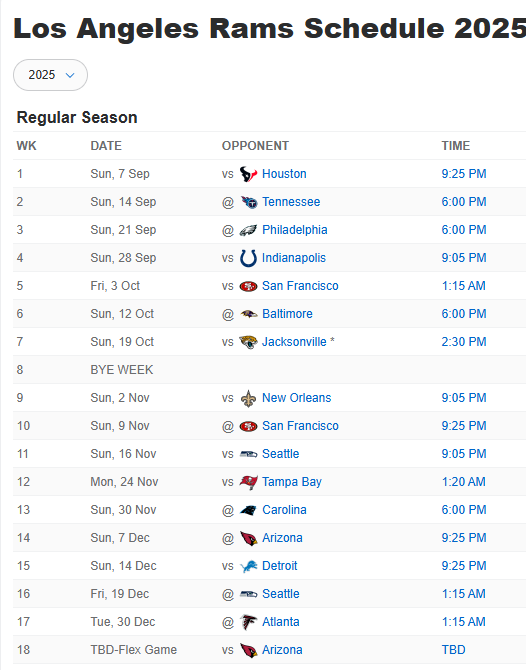Click the New Orleans Saints fleur-de-lis logo

tap(248, 398)
